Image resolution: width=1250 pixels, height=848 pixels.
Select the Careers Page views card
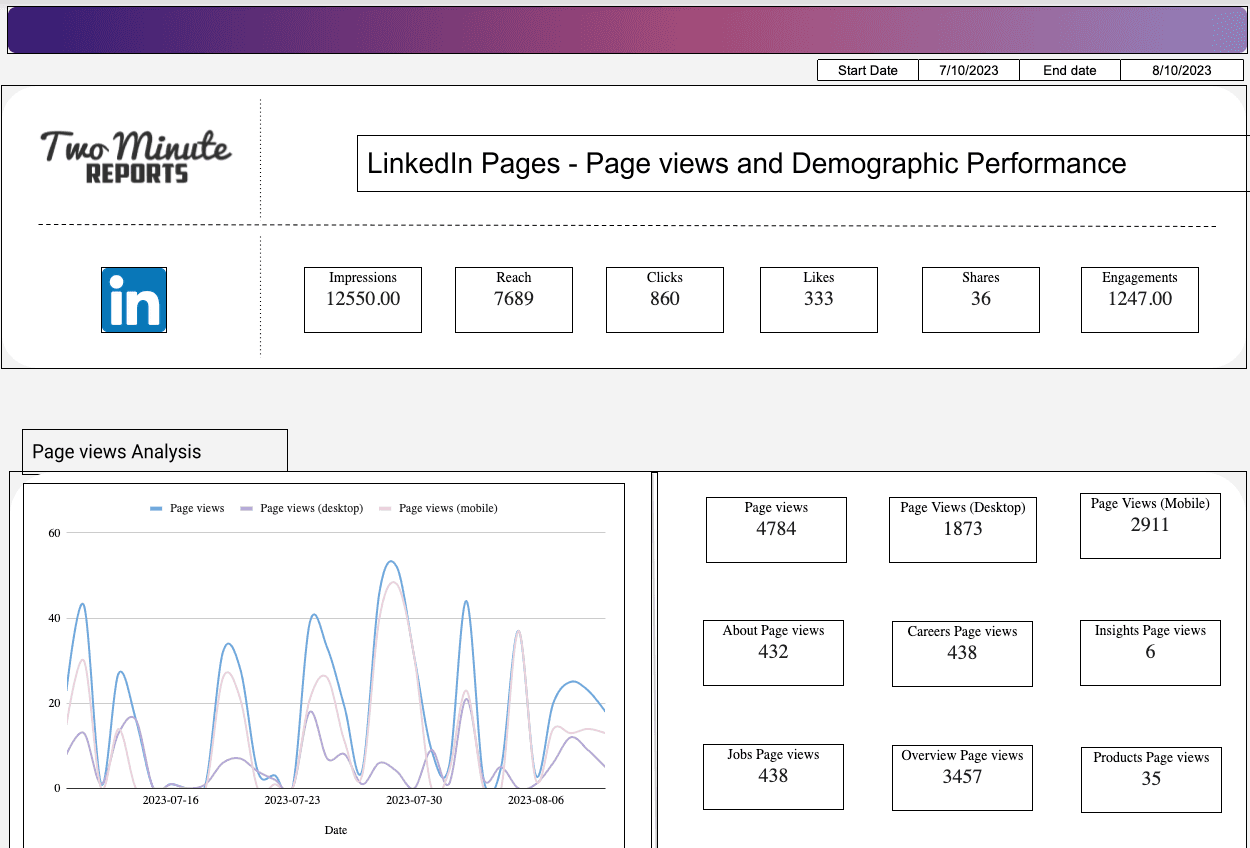point(961,653)
